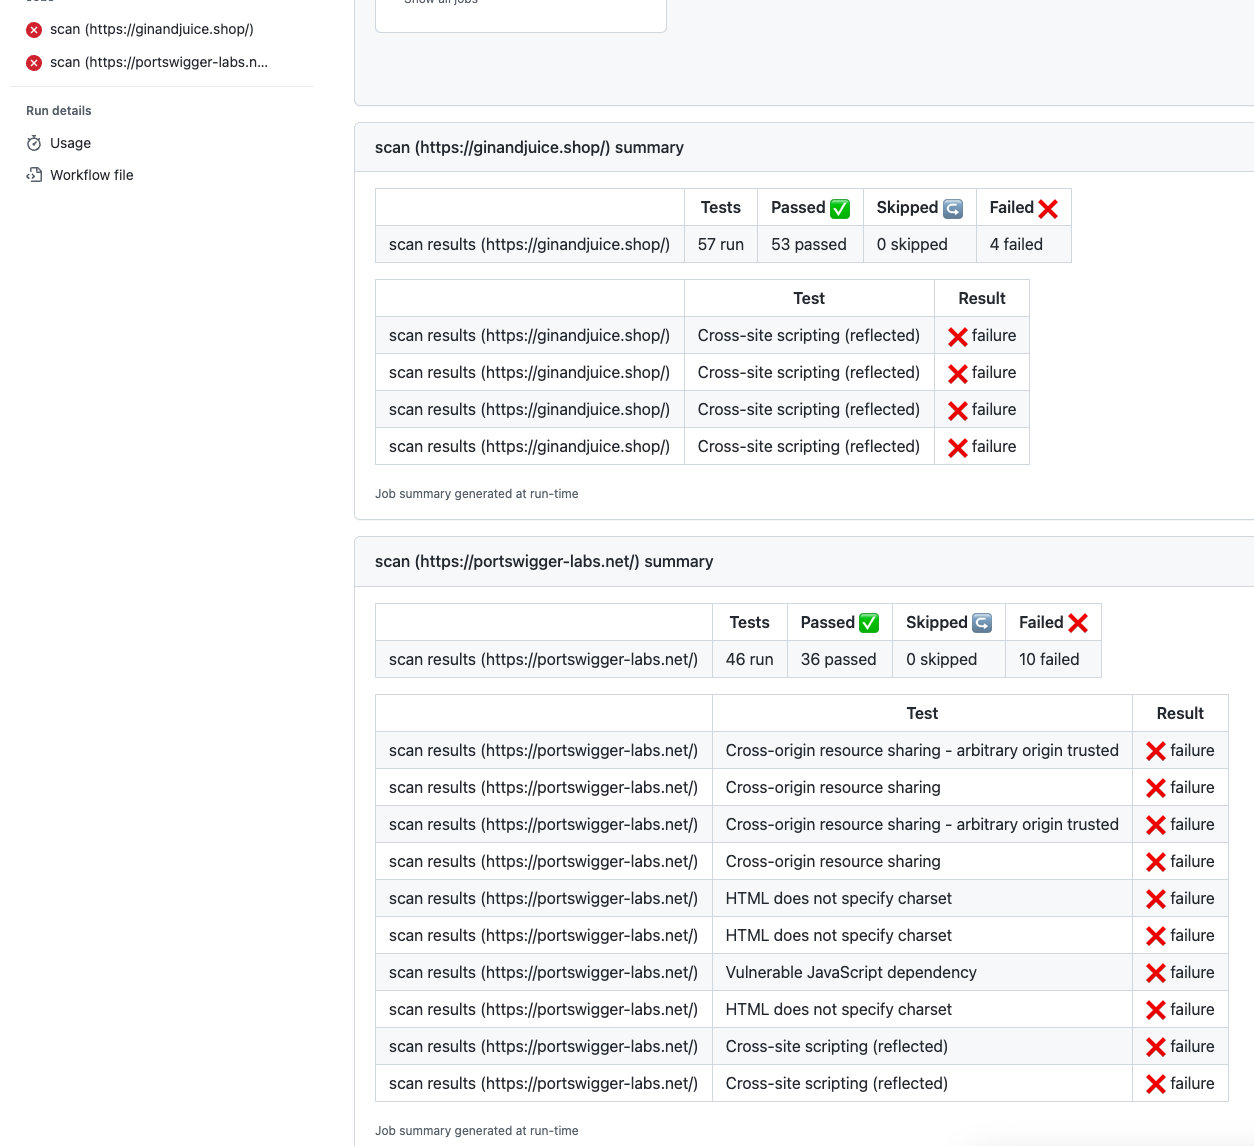Open the Workflow file

pos(91,175)
